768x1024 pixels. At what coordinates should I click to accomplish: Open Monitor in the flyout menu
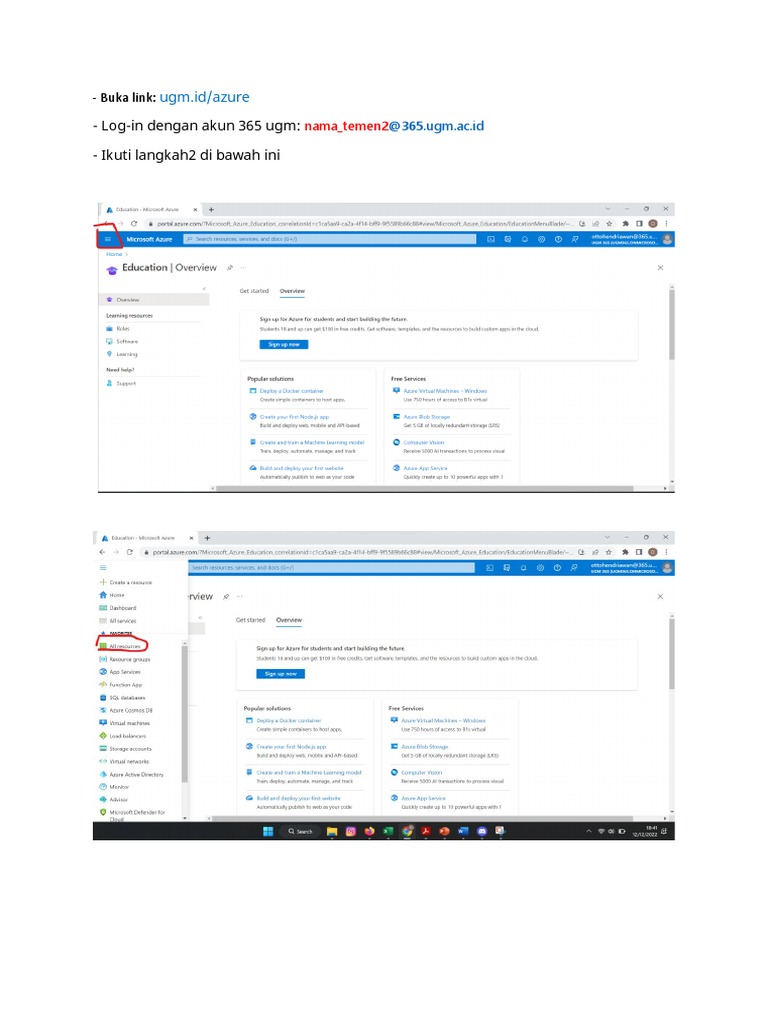point(119,787)
